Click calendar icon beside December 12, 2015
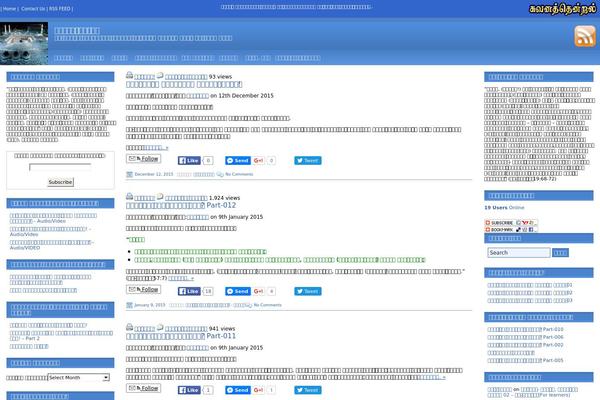The image size is (600, 400). click(129, 174)
